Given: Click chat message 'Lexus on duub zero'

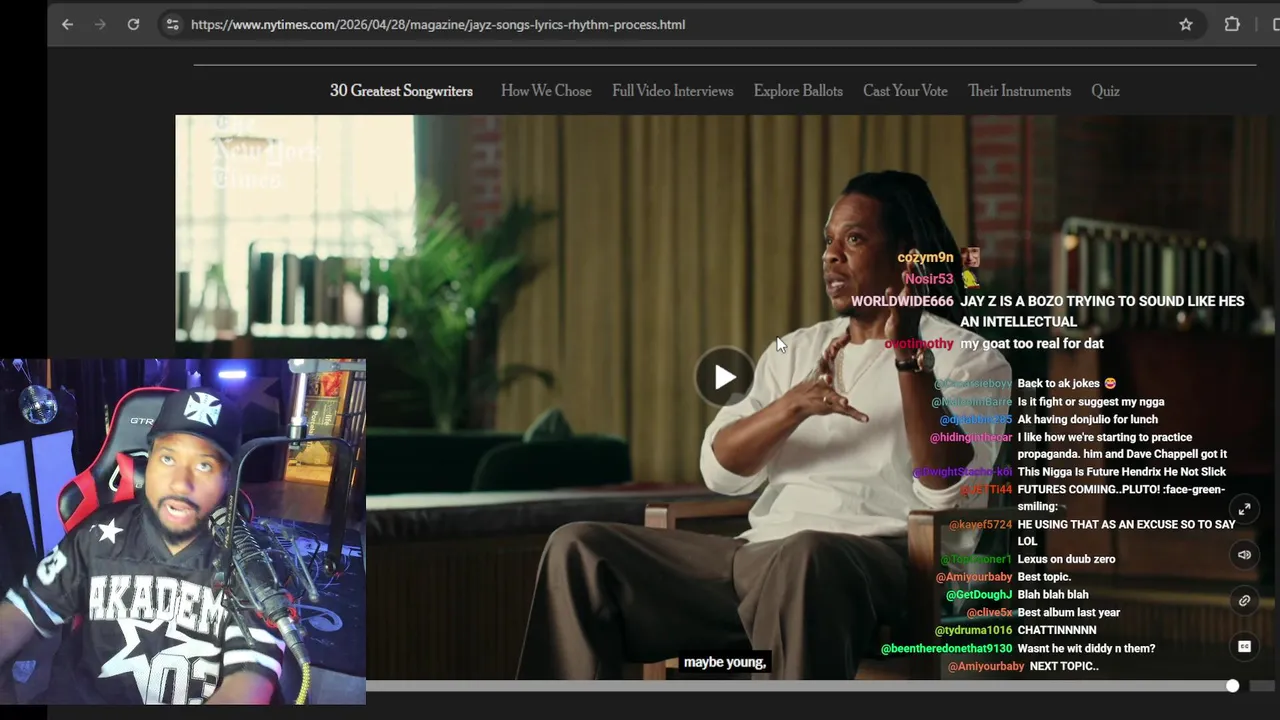Looking at the screenshot, I should [1066, 559].
